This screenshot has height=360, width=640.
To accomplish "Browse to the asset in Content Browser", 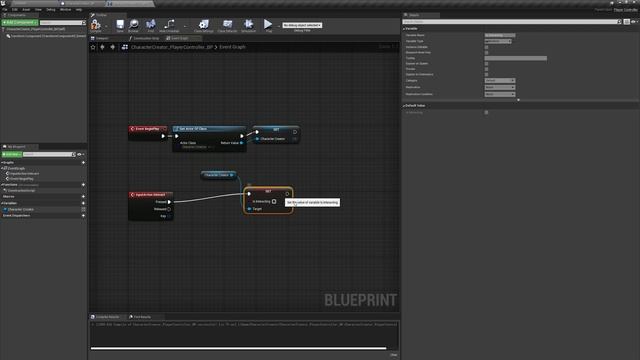I will point(133,25).
